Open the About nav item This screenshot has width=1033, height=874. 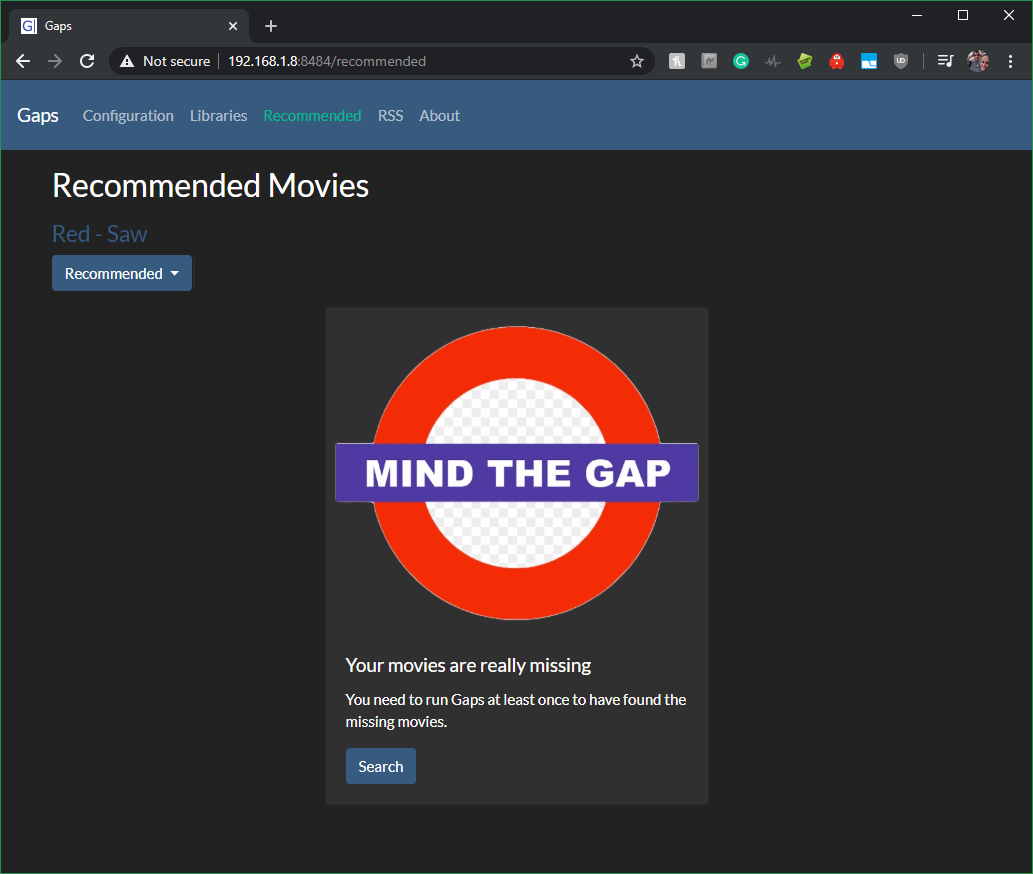(x=439, y=115)
